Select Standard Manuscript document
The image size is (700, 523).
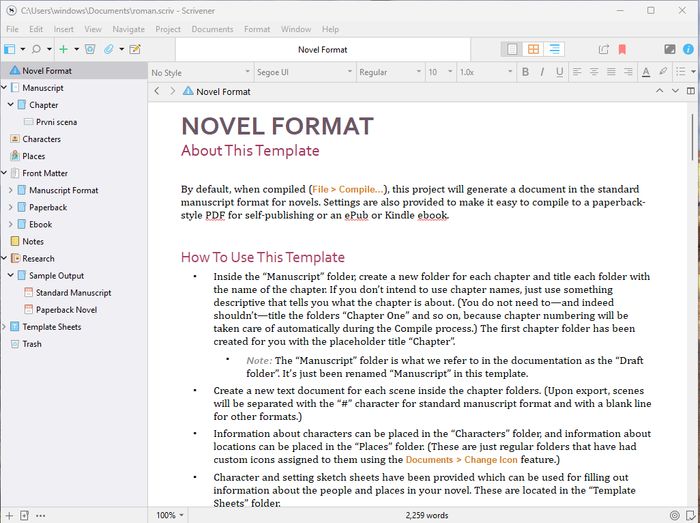(74, 292)
